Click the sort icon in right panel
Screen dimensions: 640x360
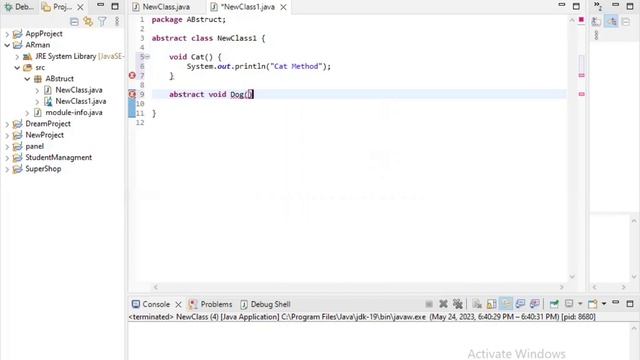click(x=596, y=22)
